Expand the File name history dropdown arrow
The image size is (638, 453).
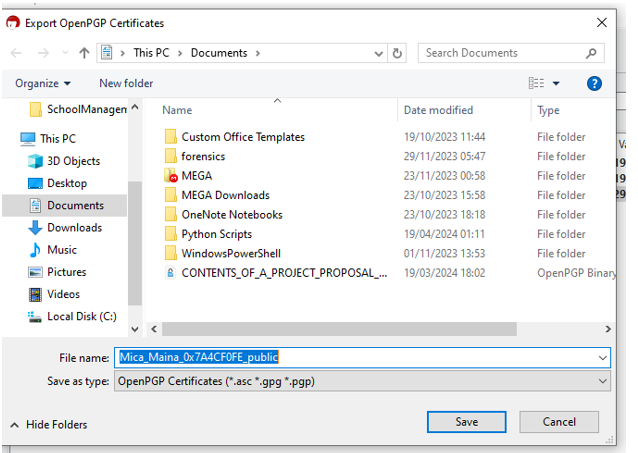(602, 357)
